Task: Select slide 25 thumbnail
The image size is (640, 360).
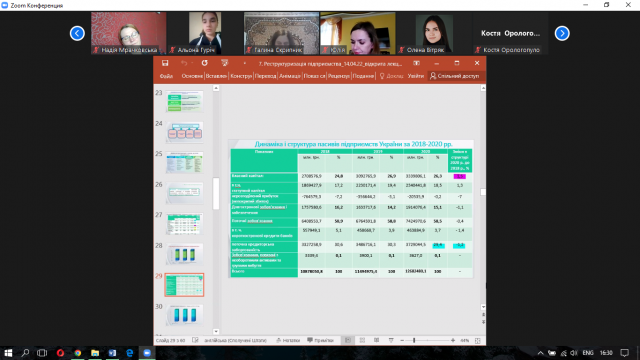Action: point(184,162)
